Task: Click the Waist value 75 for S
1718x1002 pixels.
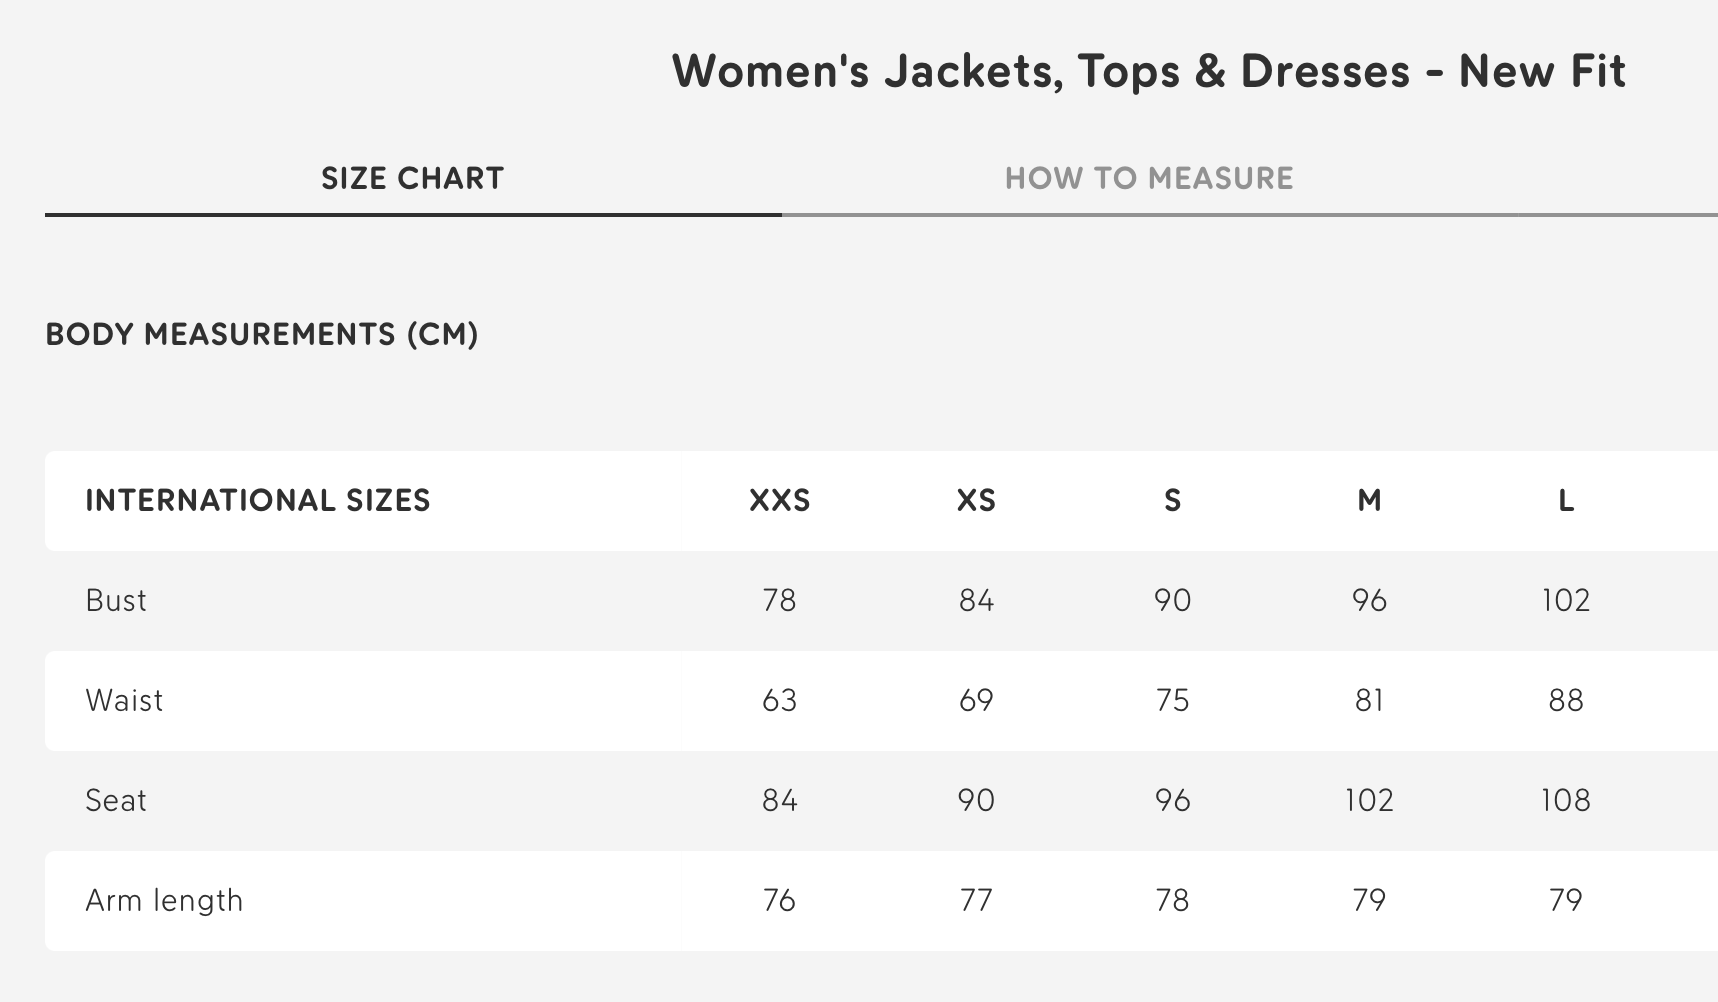Action: 1172,700
